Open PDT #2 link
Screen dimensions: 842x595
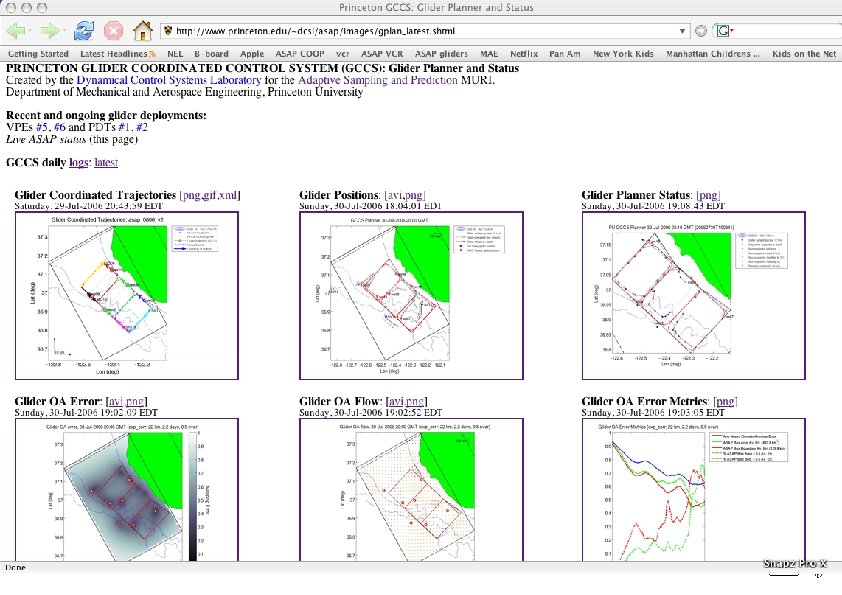pyautogui.click(x=142, y=127)
